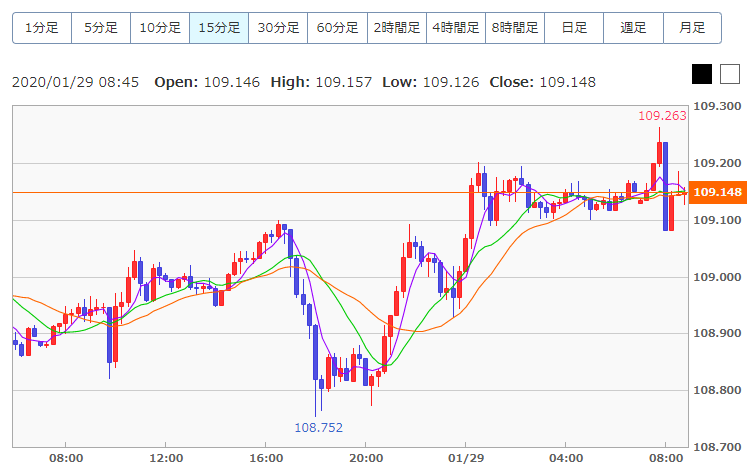Show the 日足 daily chart

click(x=574, y=28)
